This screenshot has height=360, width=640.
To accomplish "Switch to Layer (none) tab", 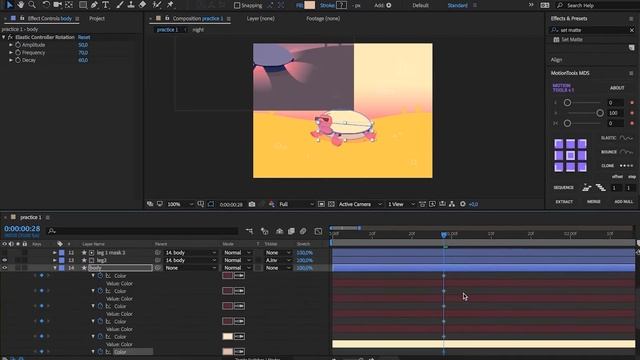I will pos(260,18).
